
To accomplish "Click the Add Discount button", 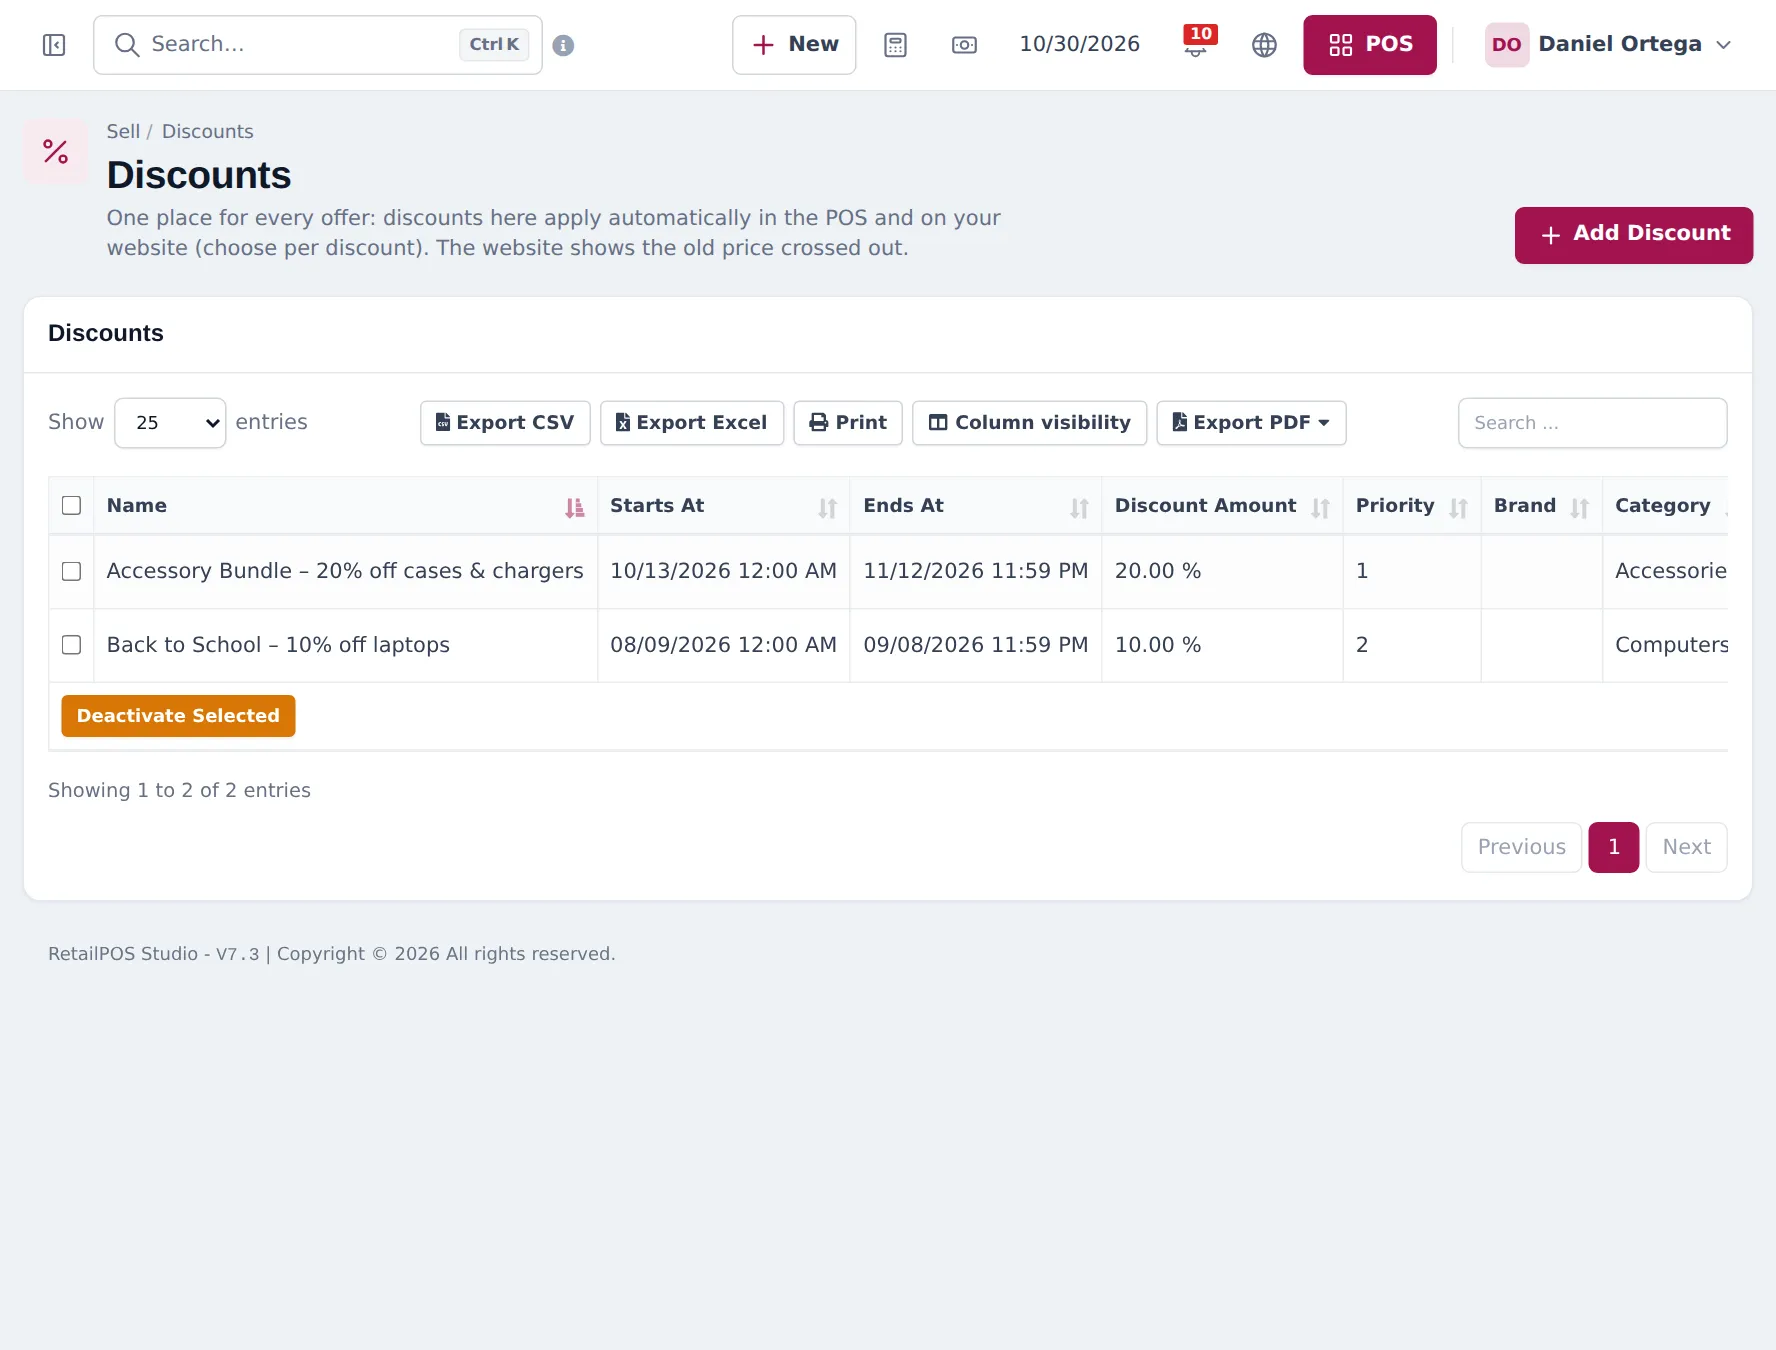I will pos(1633,235).
